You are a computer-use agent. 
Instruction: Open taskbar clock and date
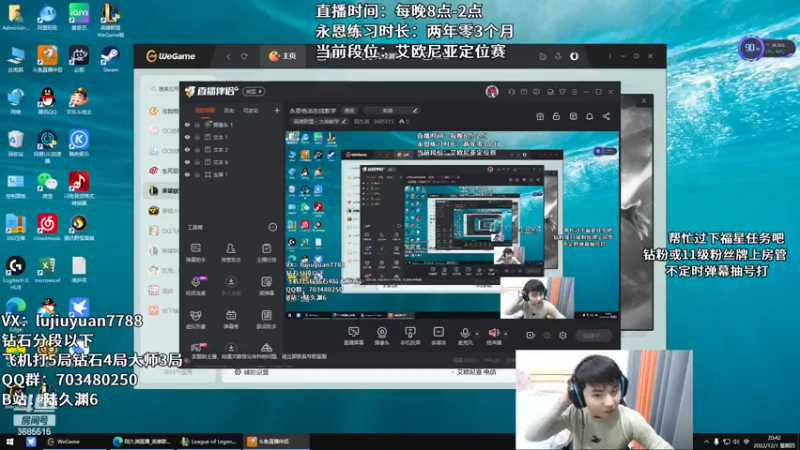coord(774,441)
